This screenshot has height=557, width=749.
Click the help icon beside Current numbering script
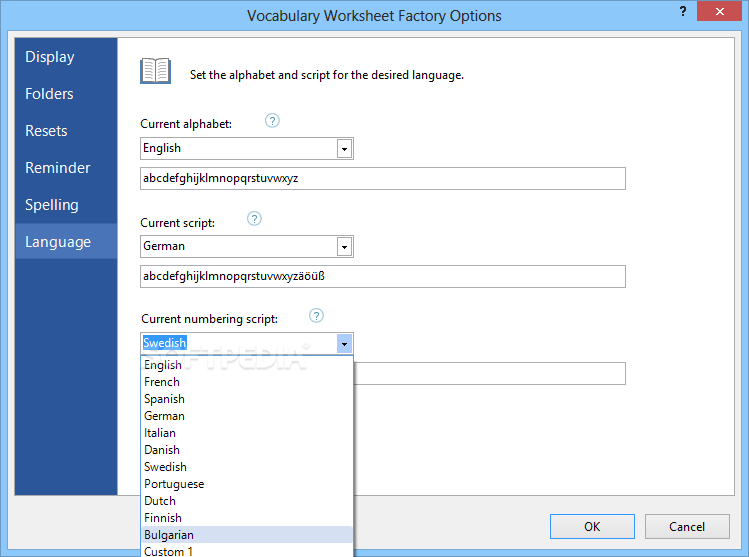point(316,316)
